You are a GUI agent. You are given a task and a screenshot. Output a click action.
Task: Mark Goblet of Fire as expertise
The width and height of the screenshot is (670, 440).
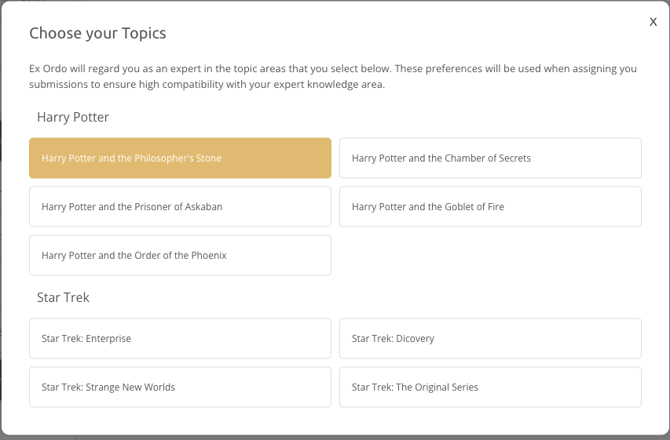[490, 207]
